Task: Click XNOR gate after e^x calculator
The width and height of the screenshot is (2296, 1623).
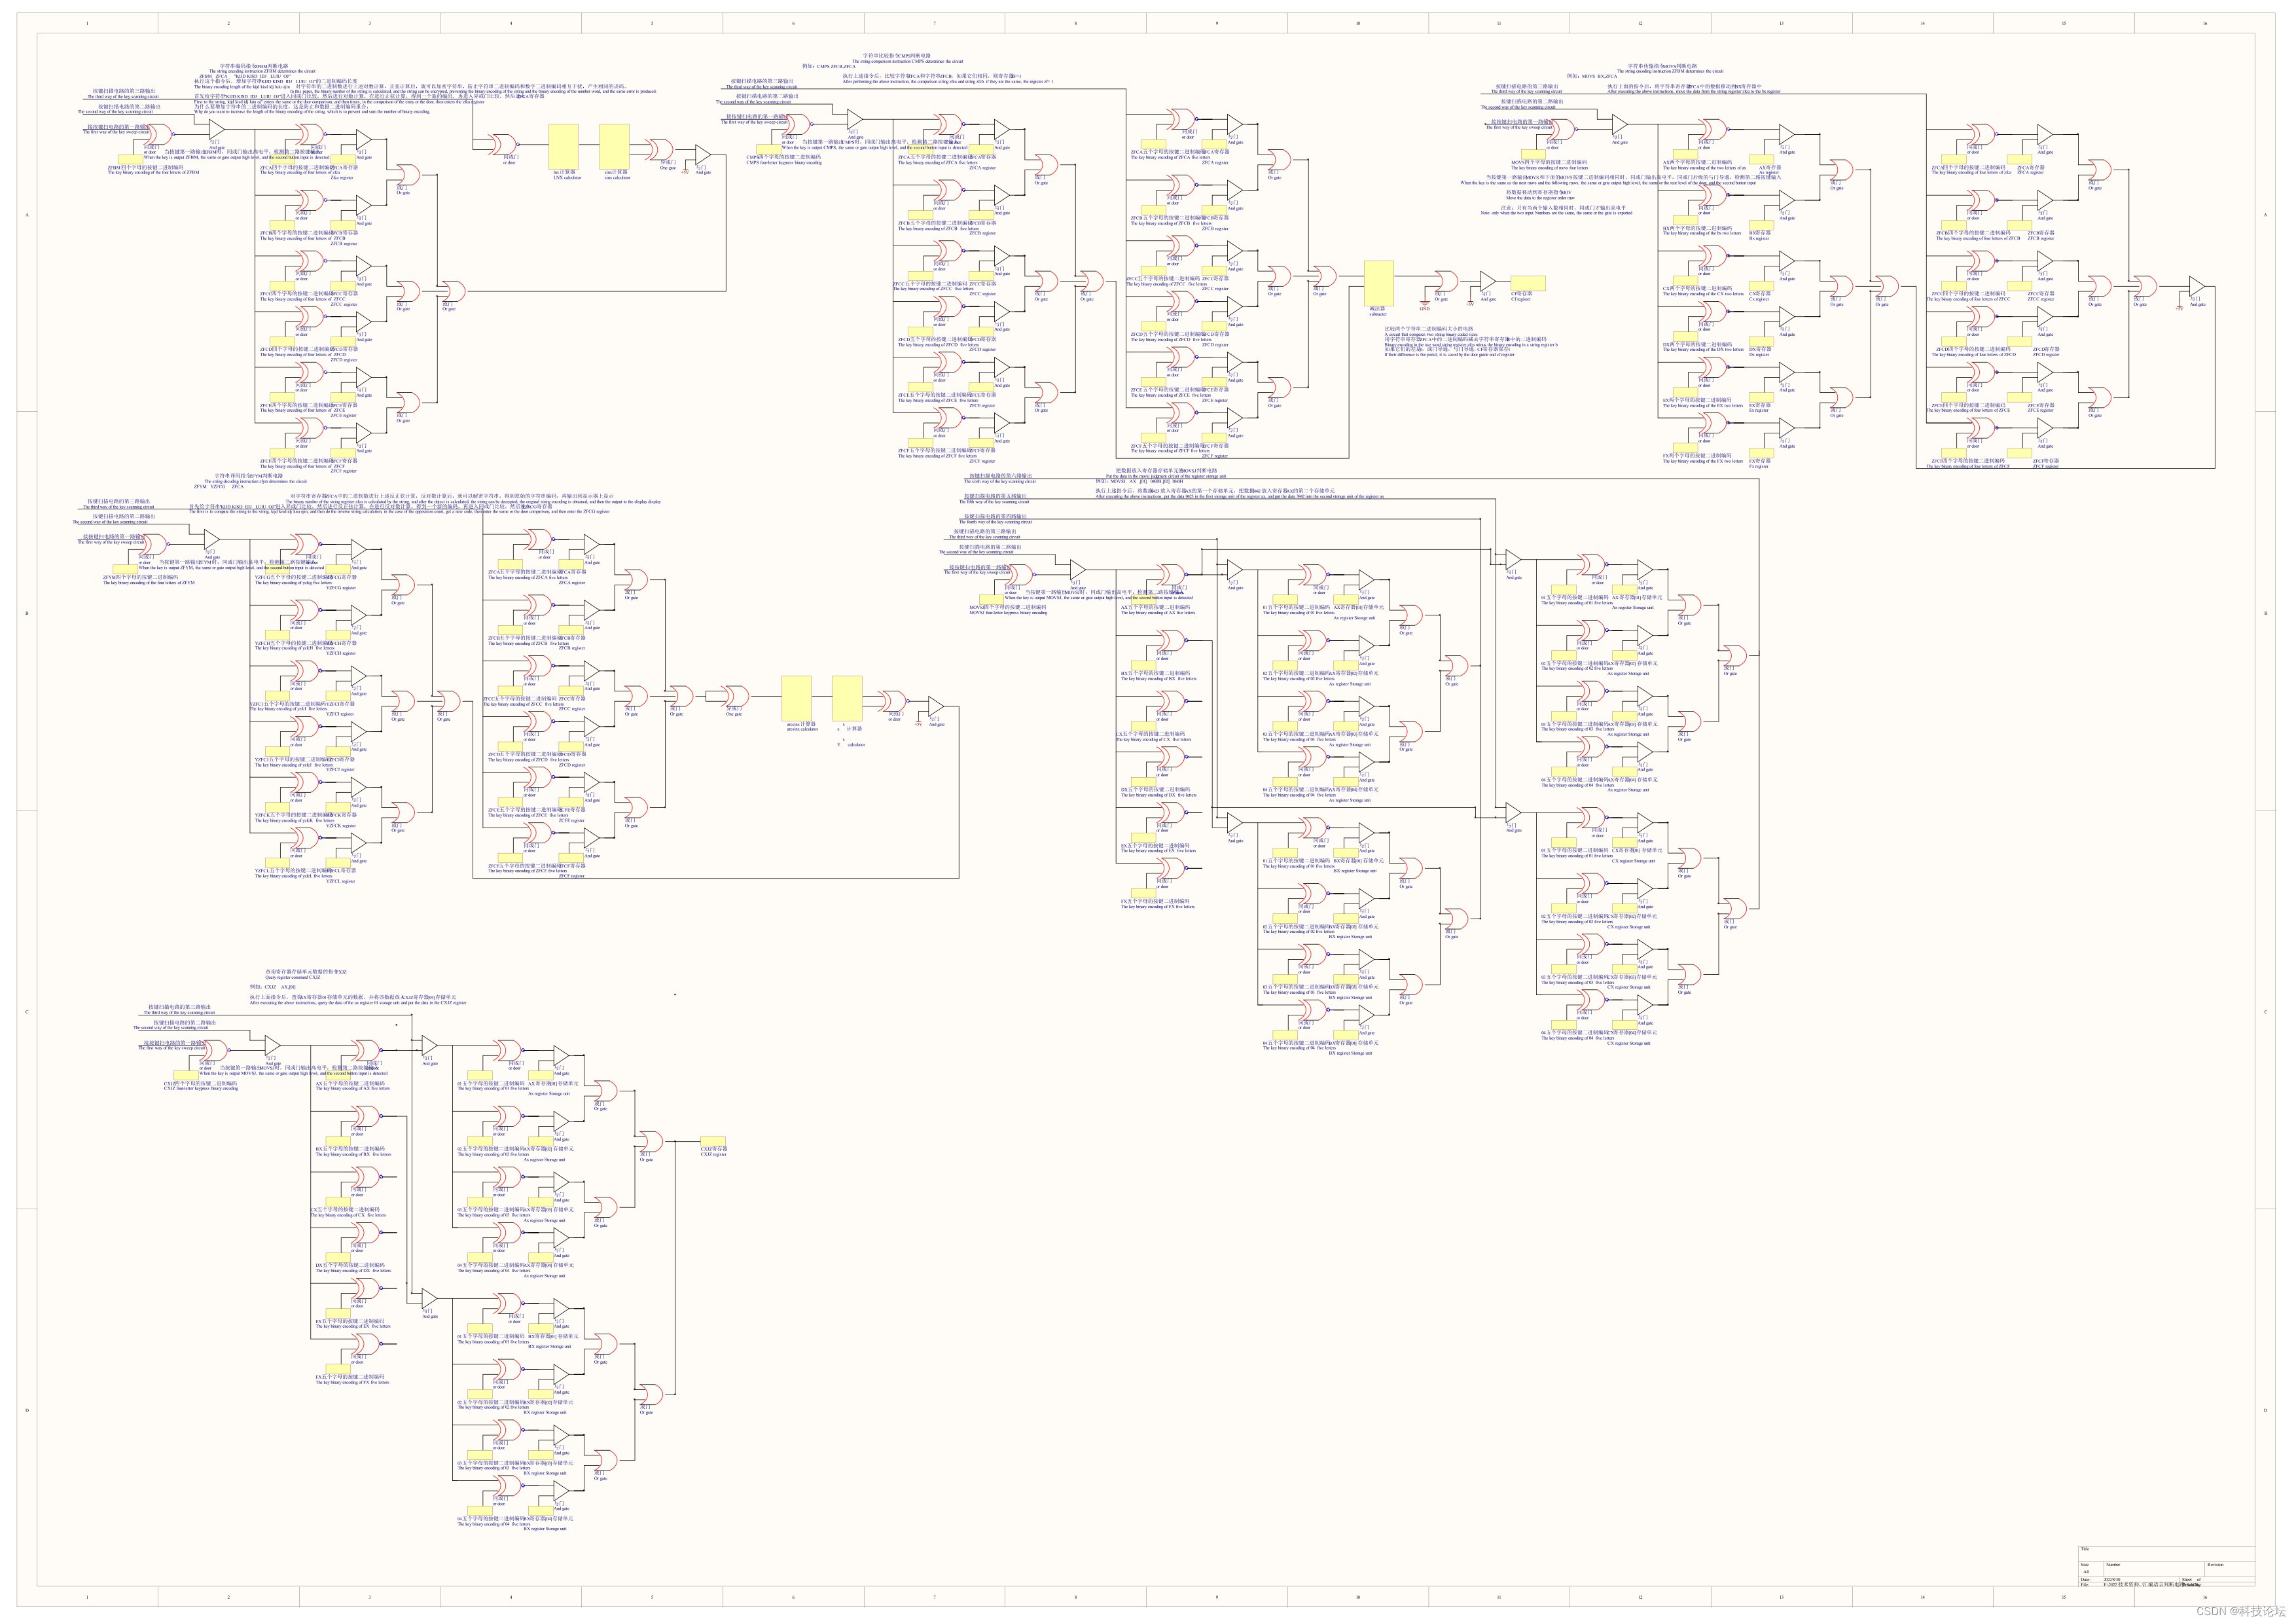Action: 893,701
